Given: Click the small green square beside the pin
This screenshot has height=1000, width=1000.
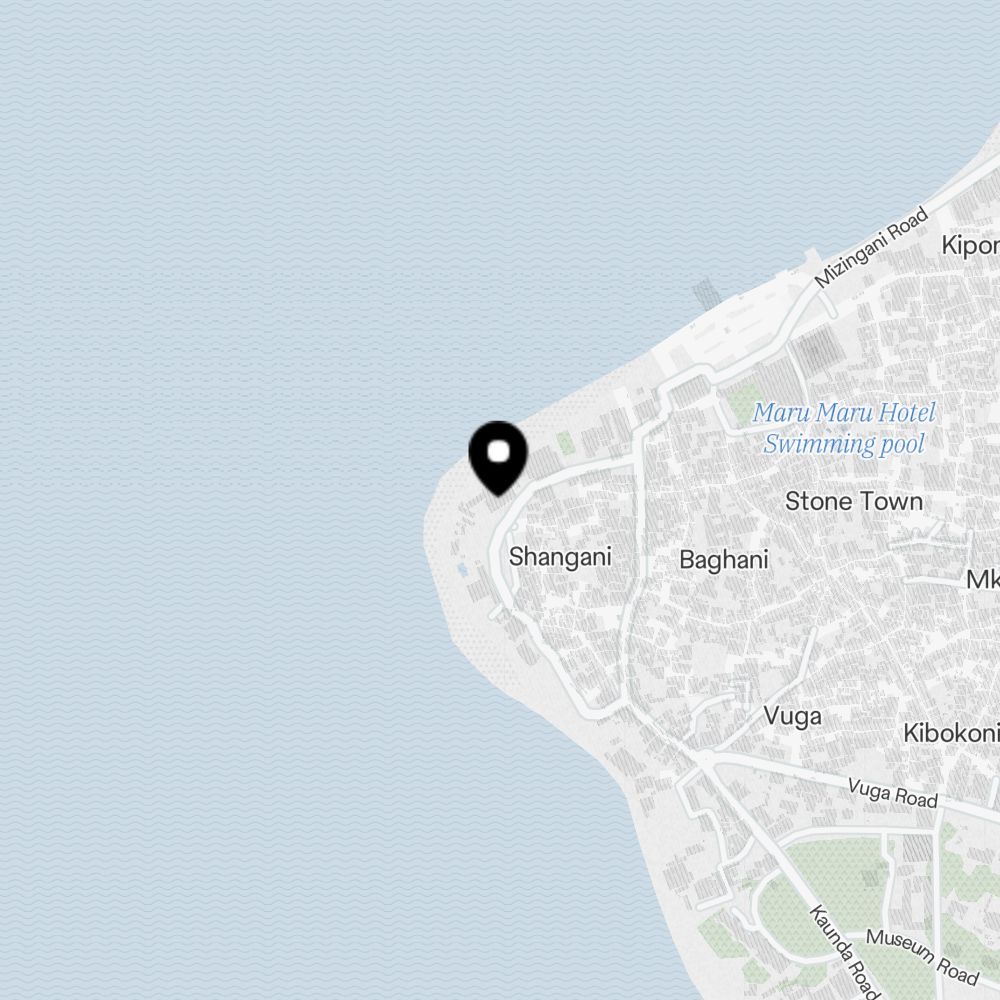Looking at the screenshot, I should [x=564, y=443].
